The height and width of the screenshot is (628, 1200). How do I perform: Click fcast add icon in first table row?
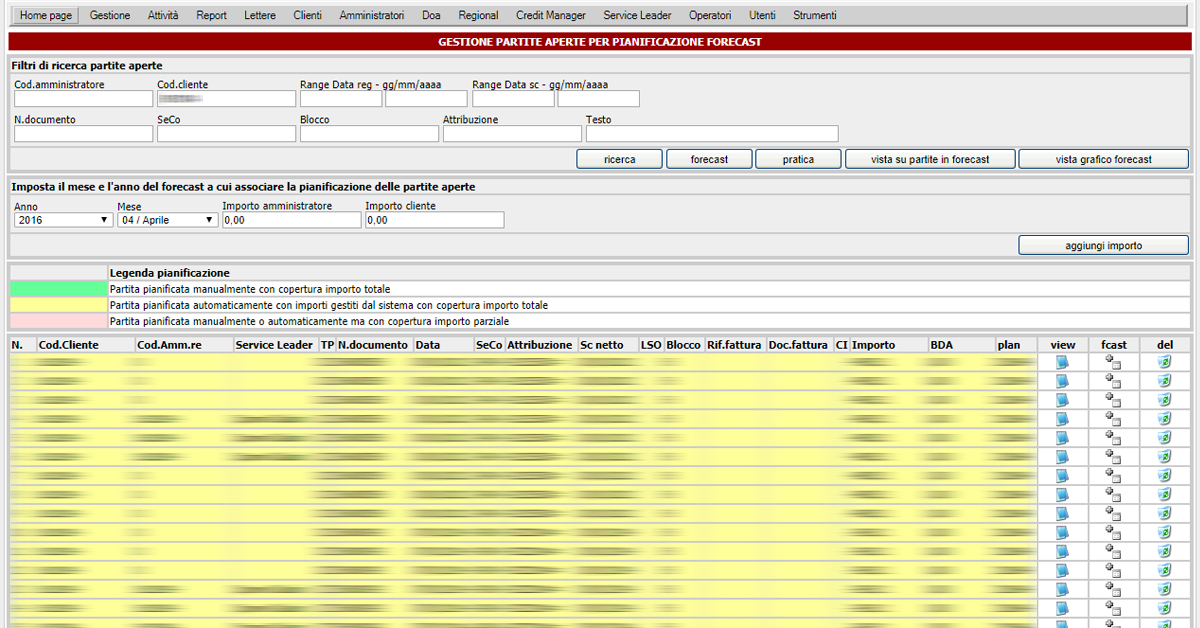coord(1113,362)
